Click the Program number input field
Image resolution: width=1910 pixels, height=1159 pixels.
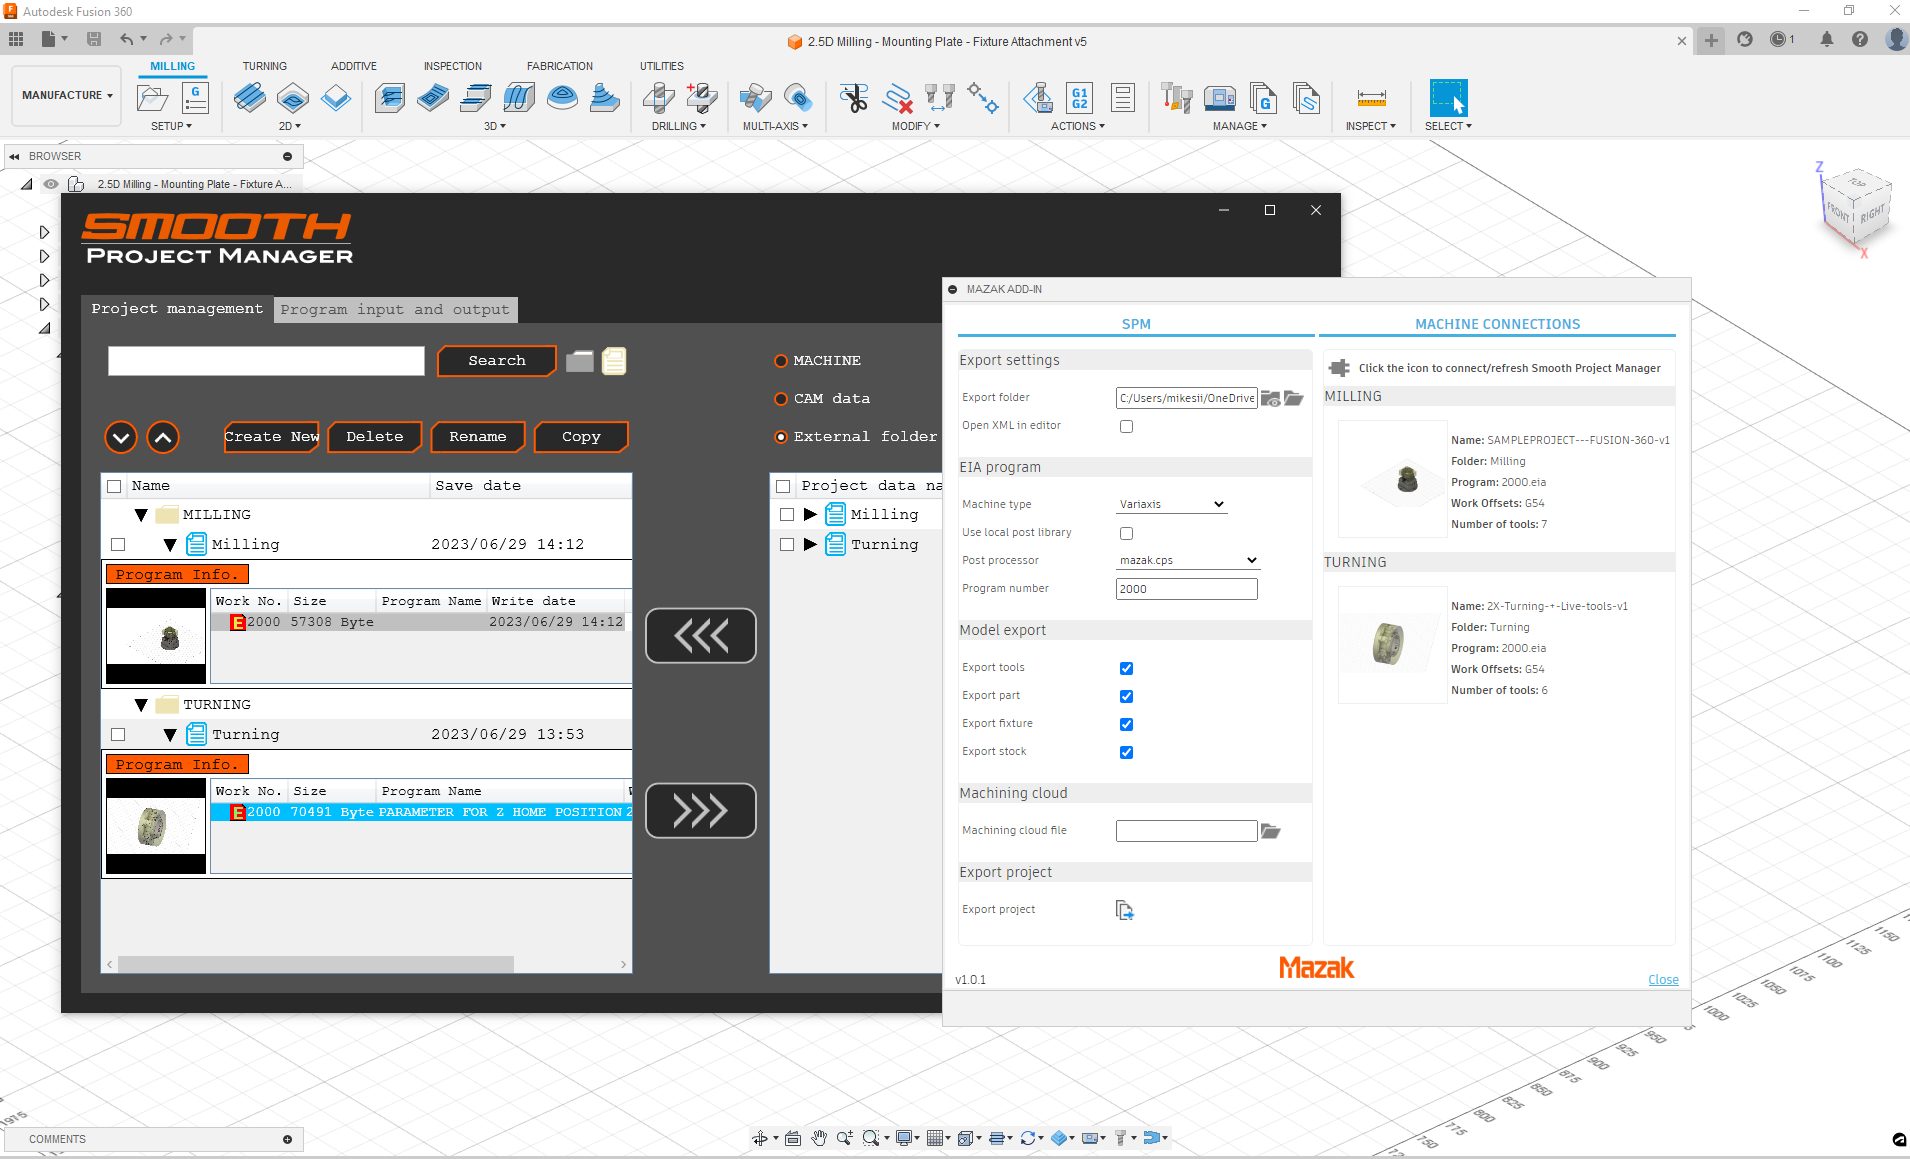click(1186, 589)
